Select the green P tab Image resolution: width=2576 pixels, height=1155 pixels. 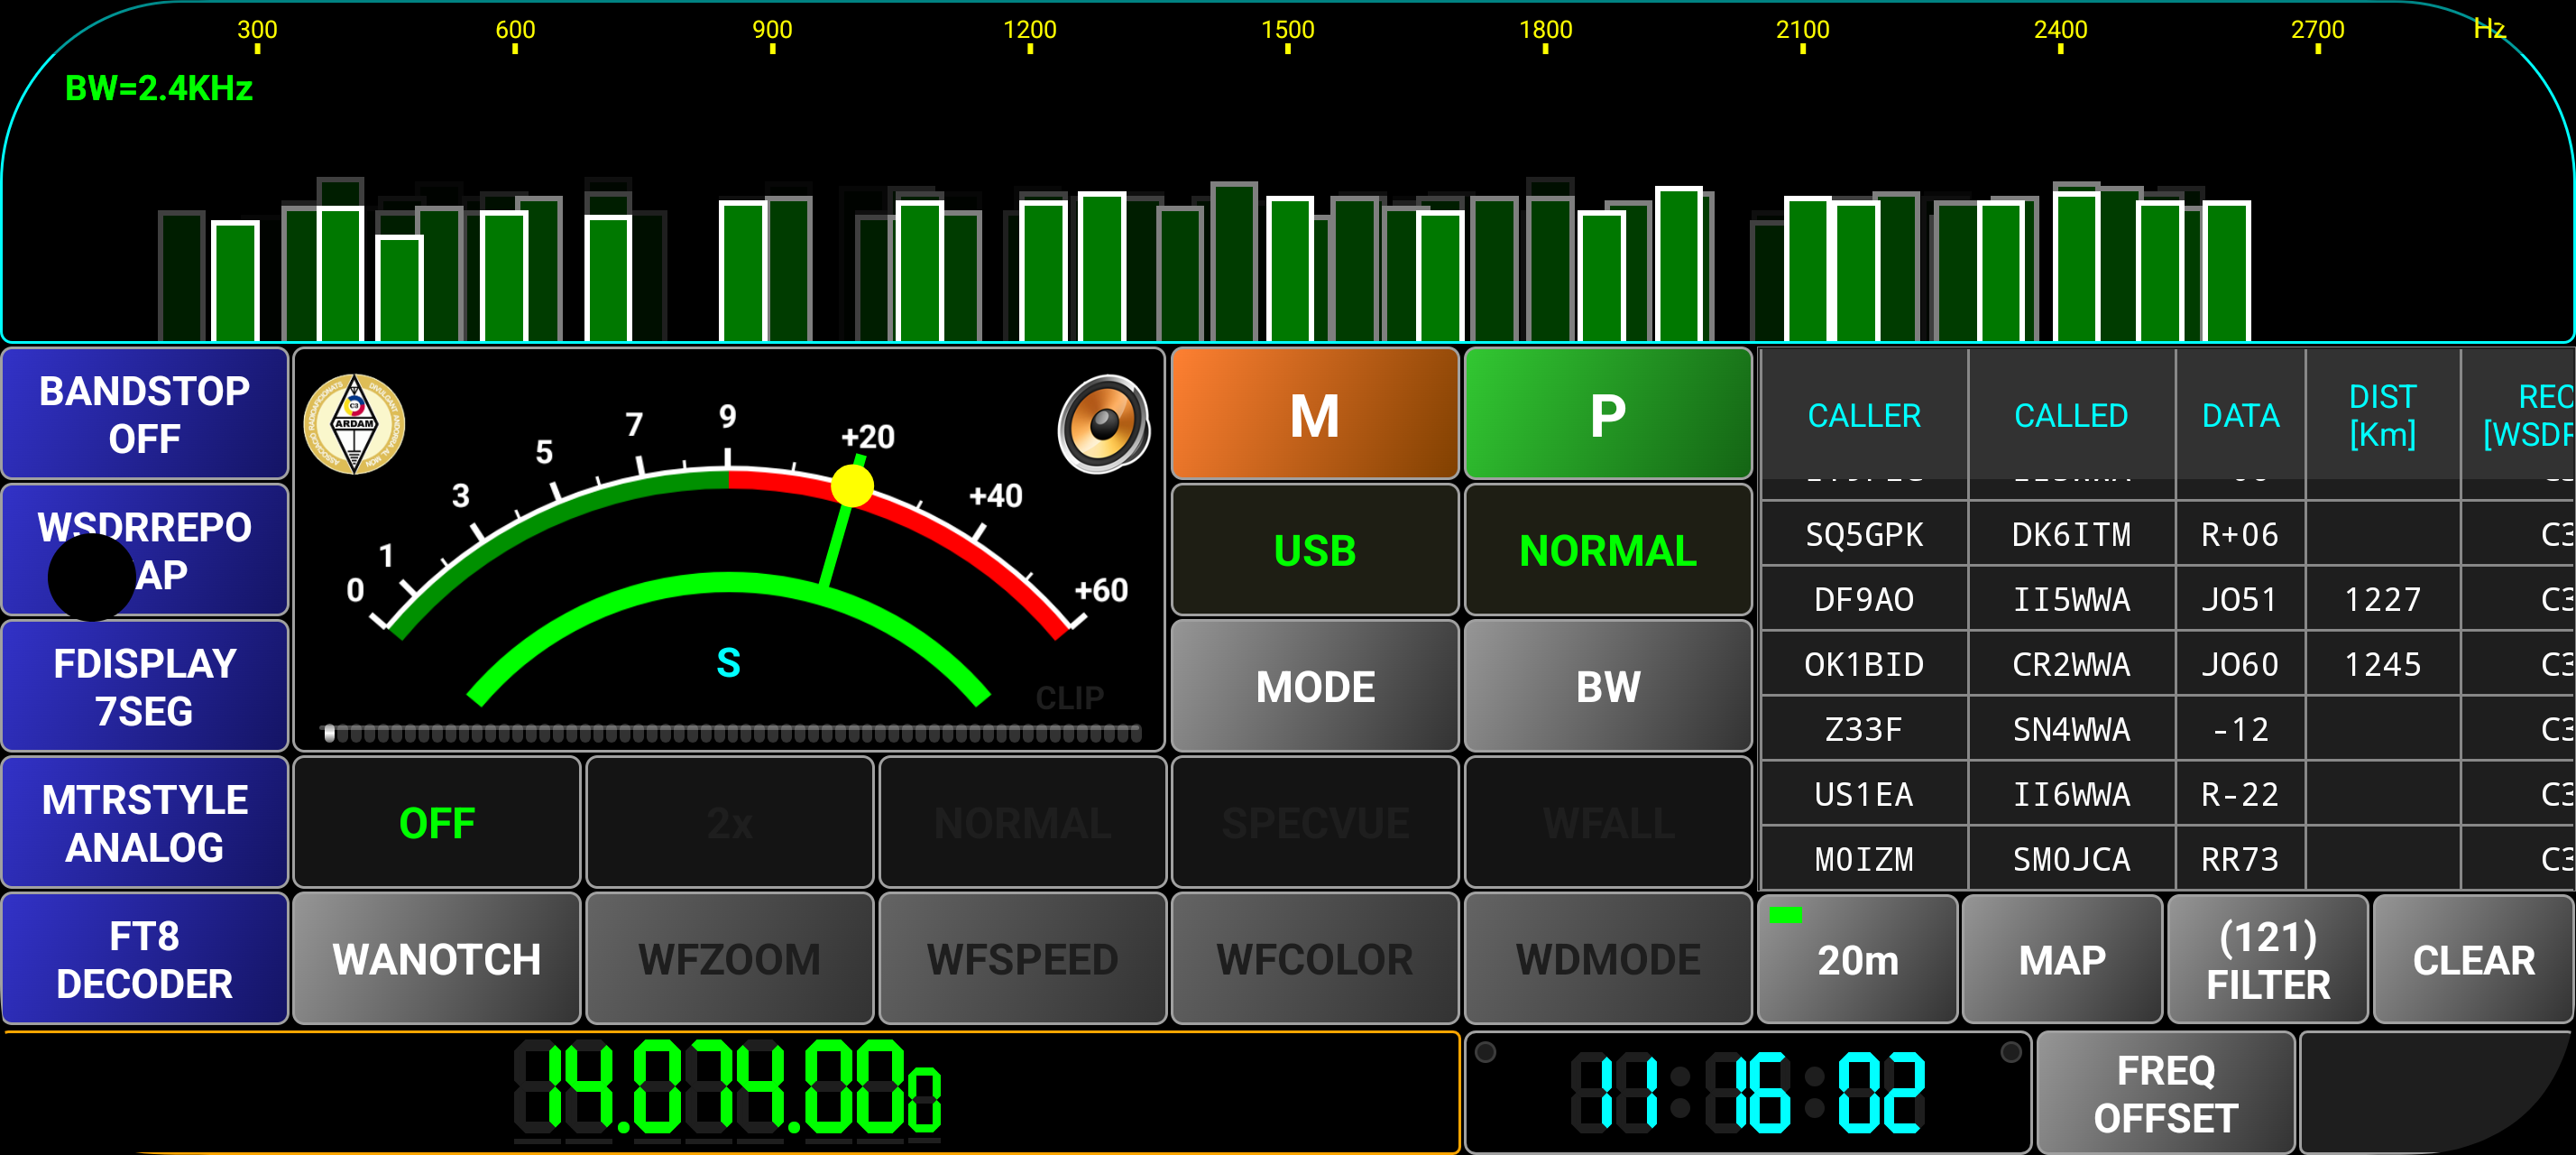[x=1607, y=414]
